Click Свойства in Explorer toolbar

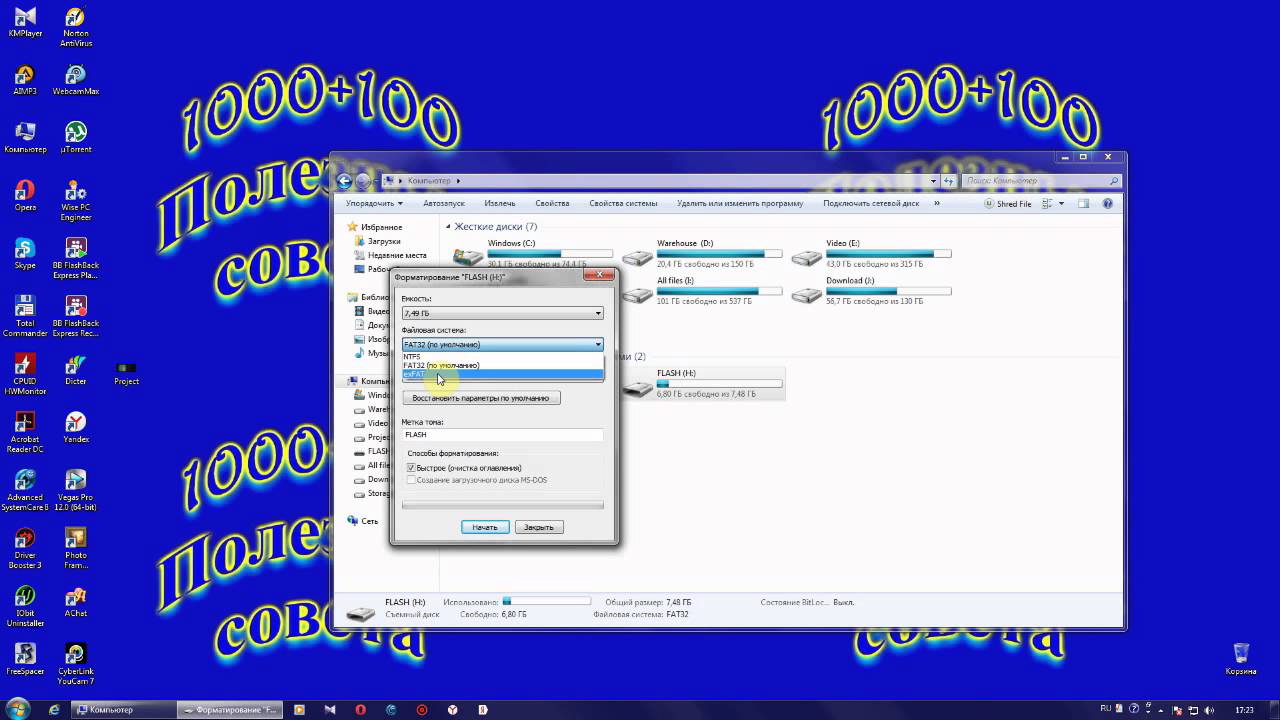pyautogui.click(x=552, y=203)
